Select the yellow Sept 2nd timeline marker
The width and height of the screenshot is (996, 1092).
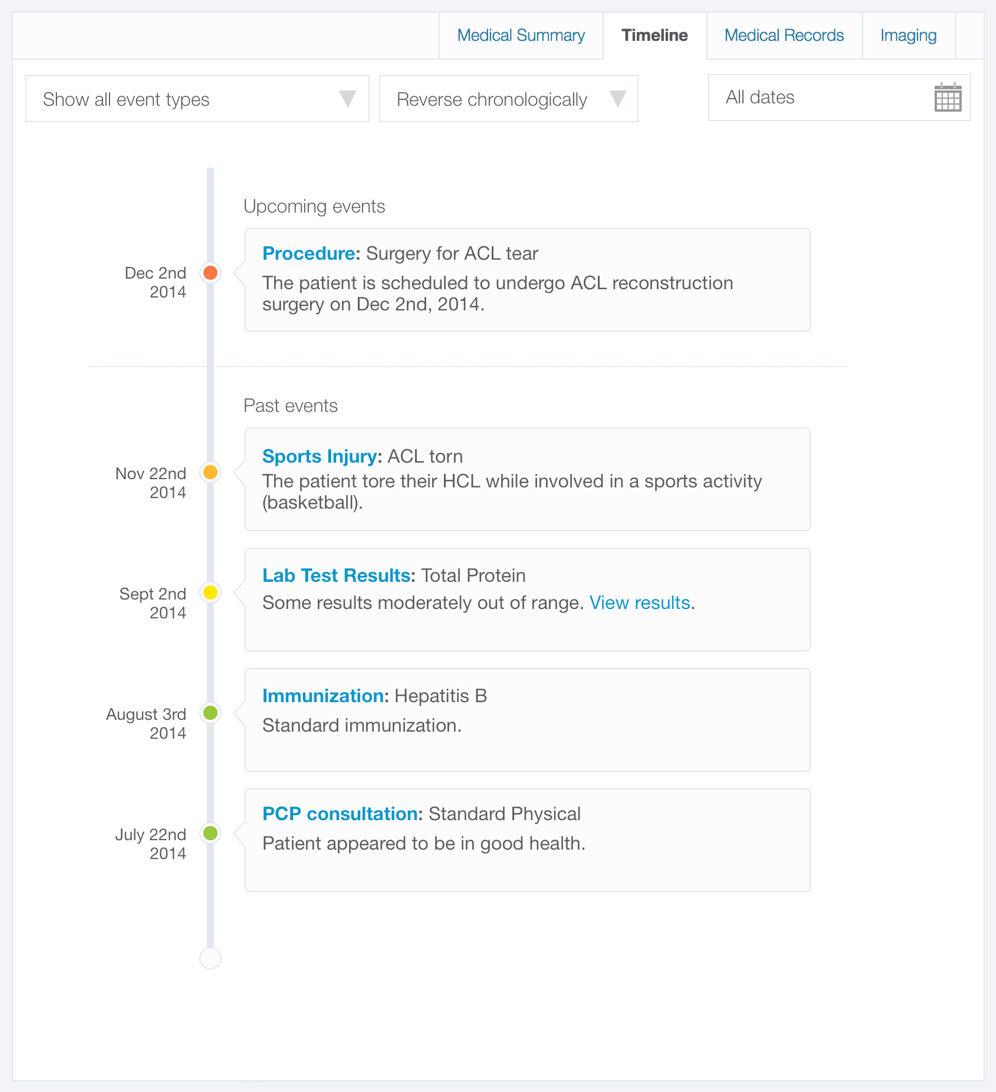(x=210, y=593)
